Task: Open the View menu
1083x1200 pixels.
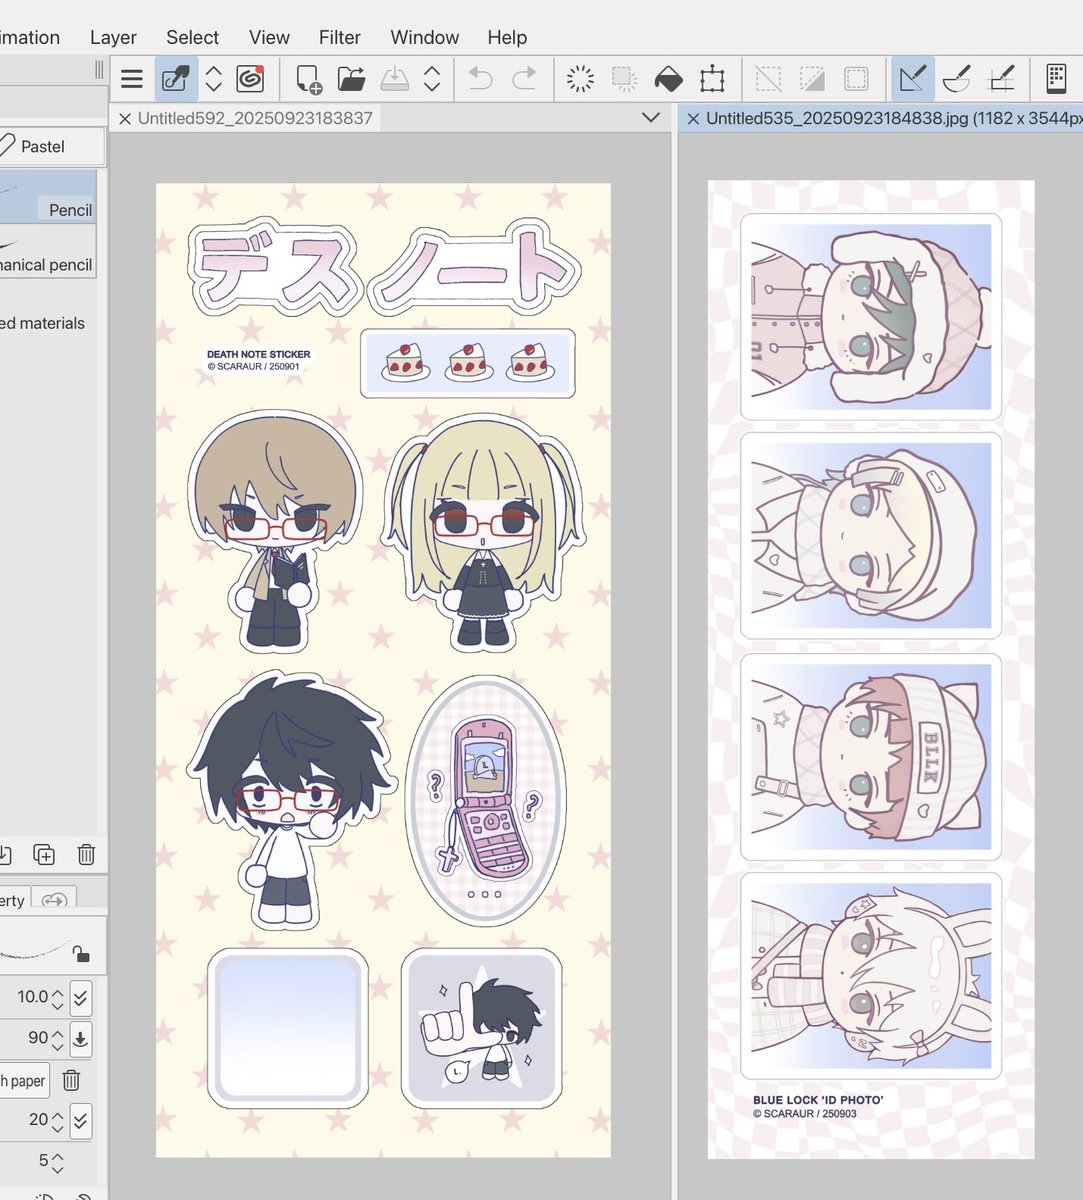Action: [269, 37]
